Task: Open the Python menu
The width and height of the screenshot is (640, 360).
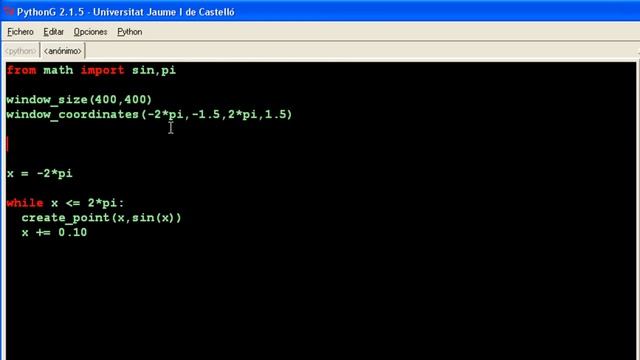Action: click(129, 32)
